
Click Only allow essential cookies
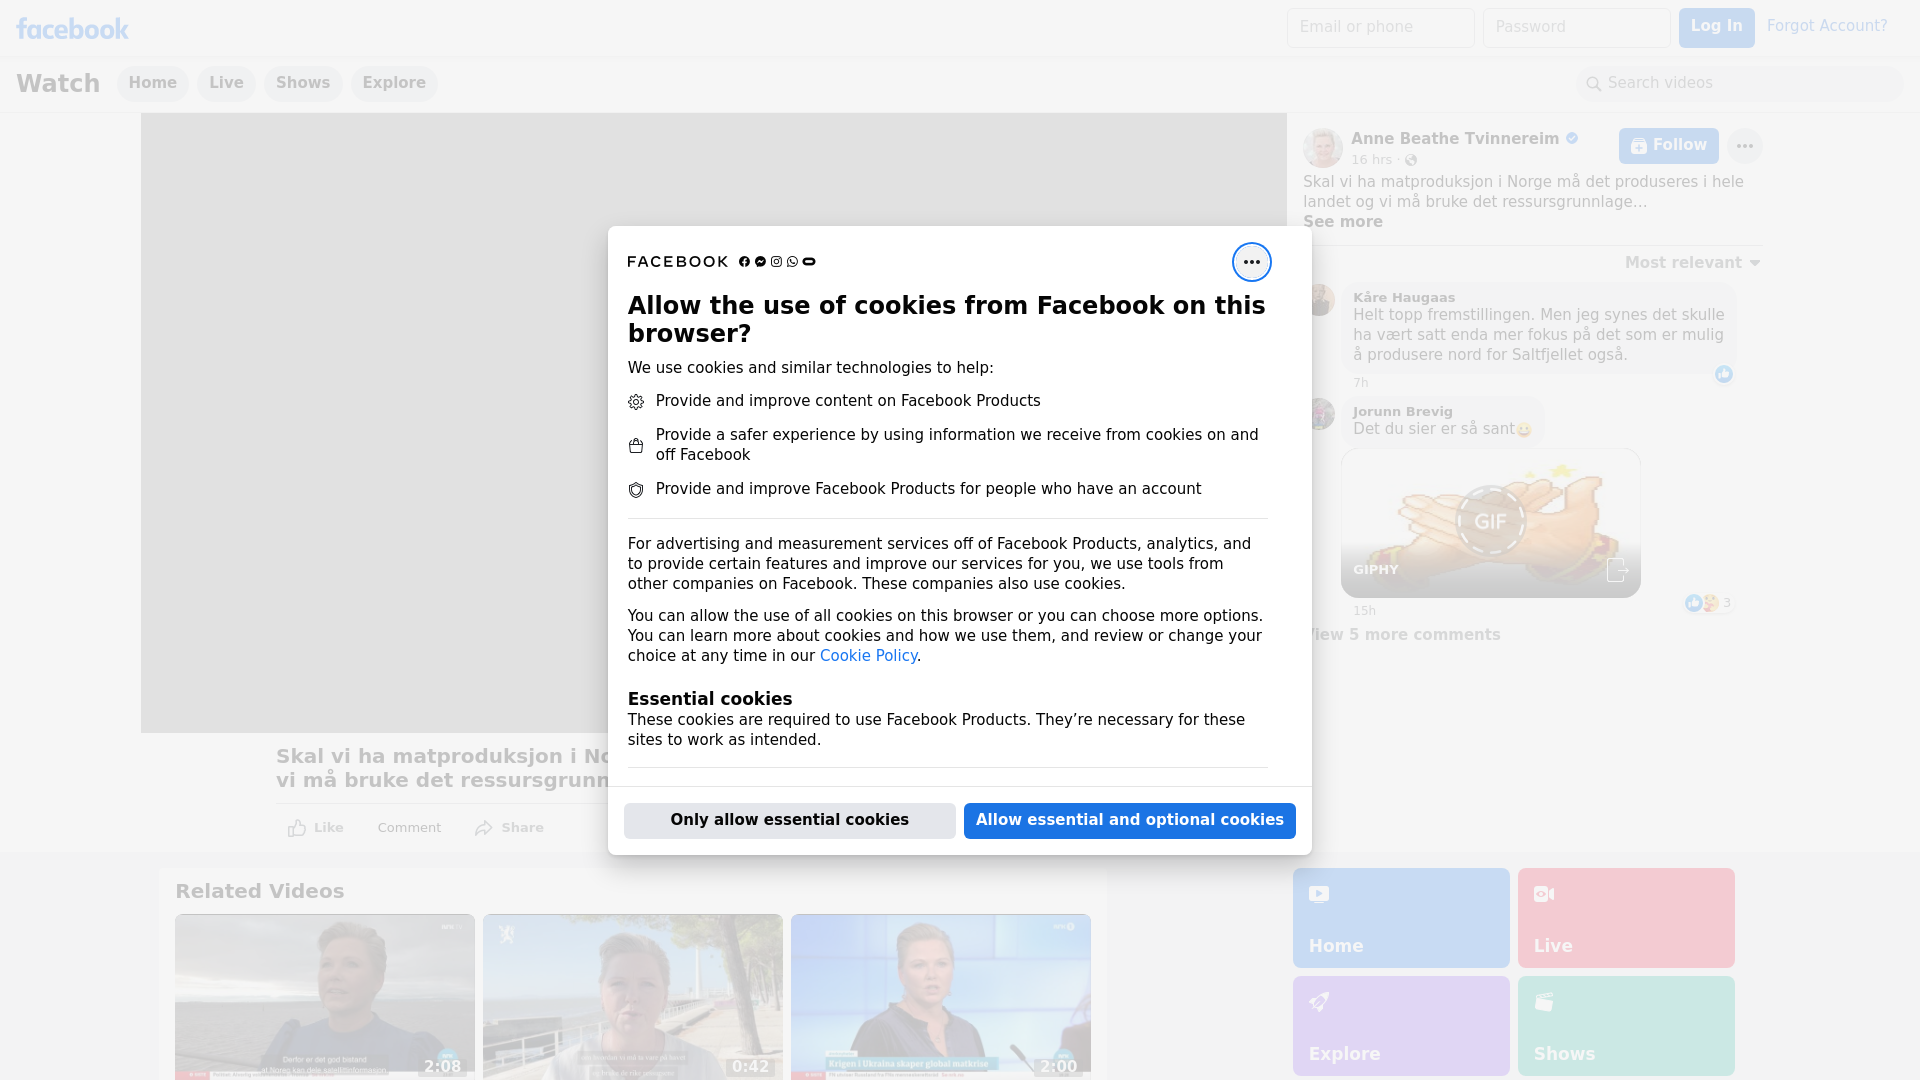coord(790,821)
